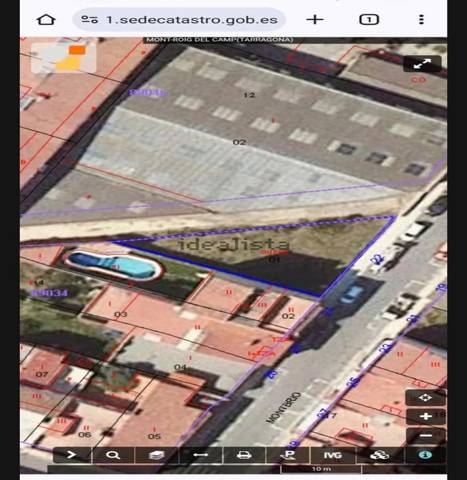Click parcel label 03 near the pool
The height and width of the screenshot is (480, 467).
(x=121, y=314)
